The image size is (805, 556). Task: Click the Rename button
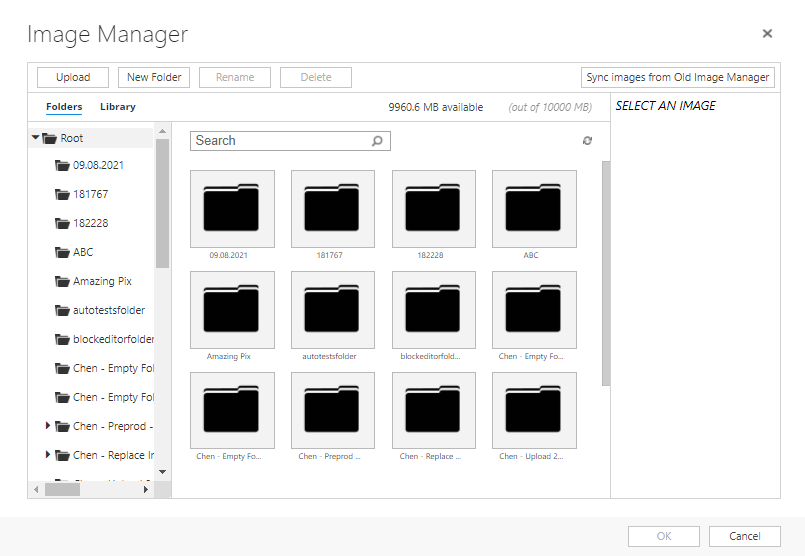[x=235, y=78]
